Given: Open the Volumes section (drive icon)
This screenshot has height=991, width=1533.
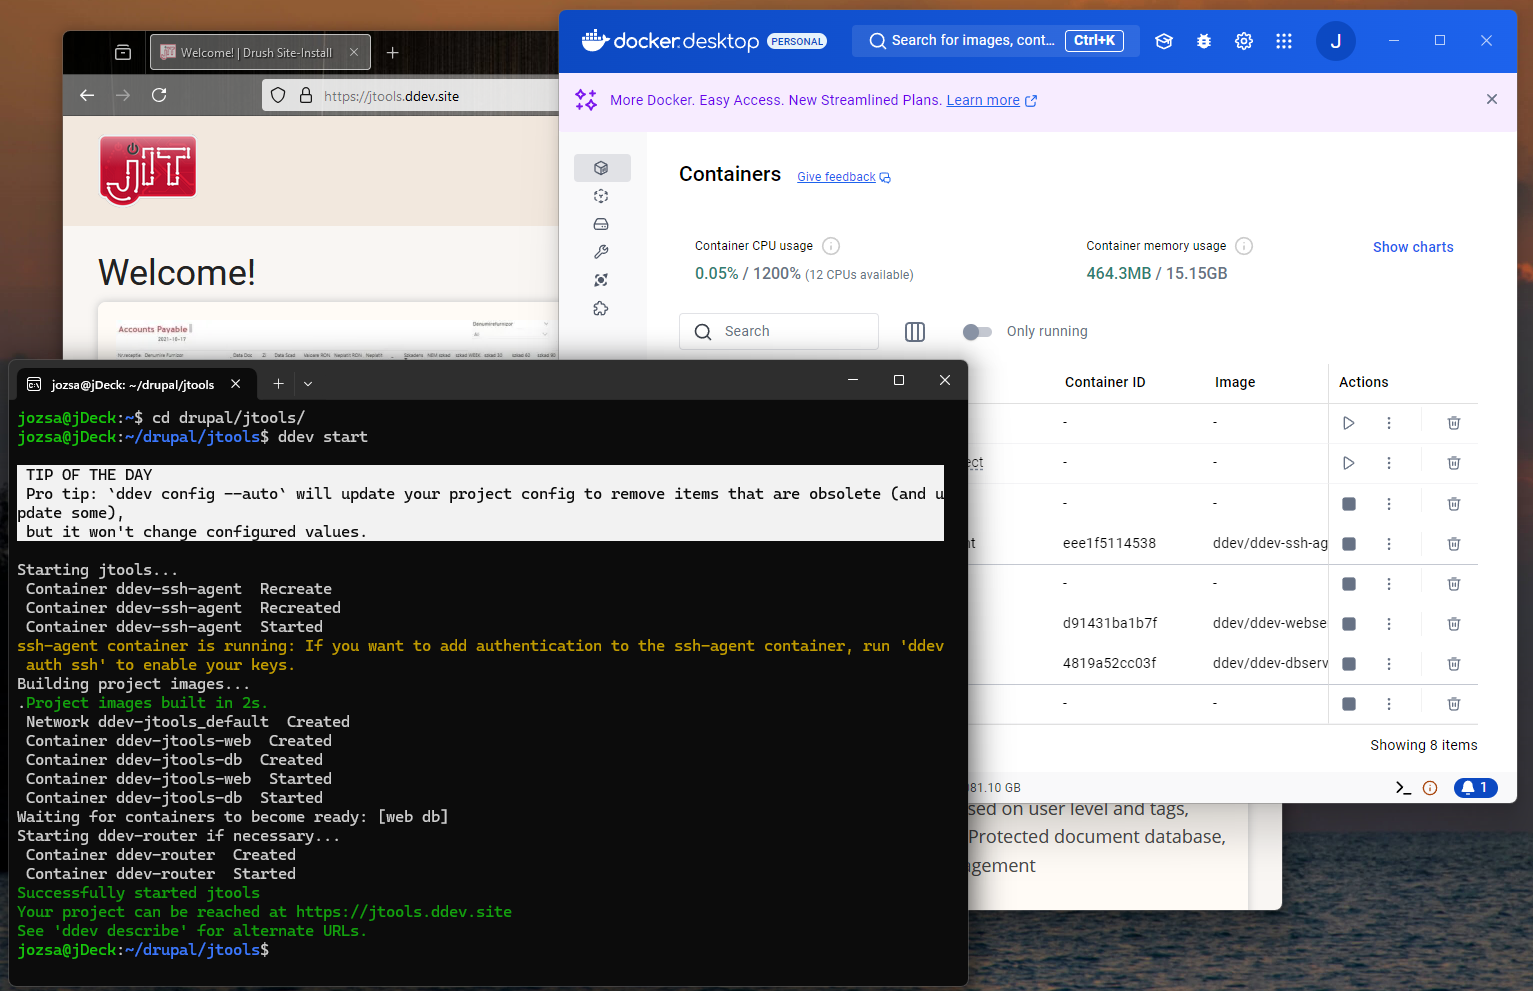Looking at the screenshot, I should pos(601,224).
